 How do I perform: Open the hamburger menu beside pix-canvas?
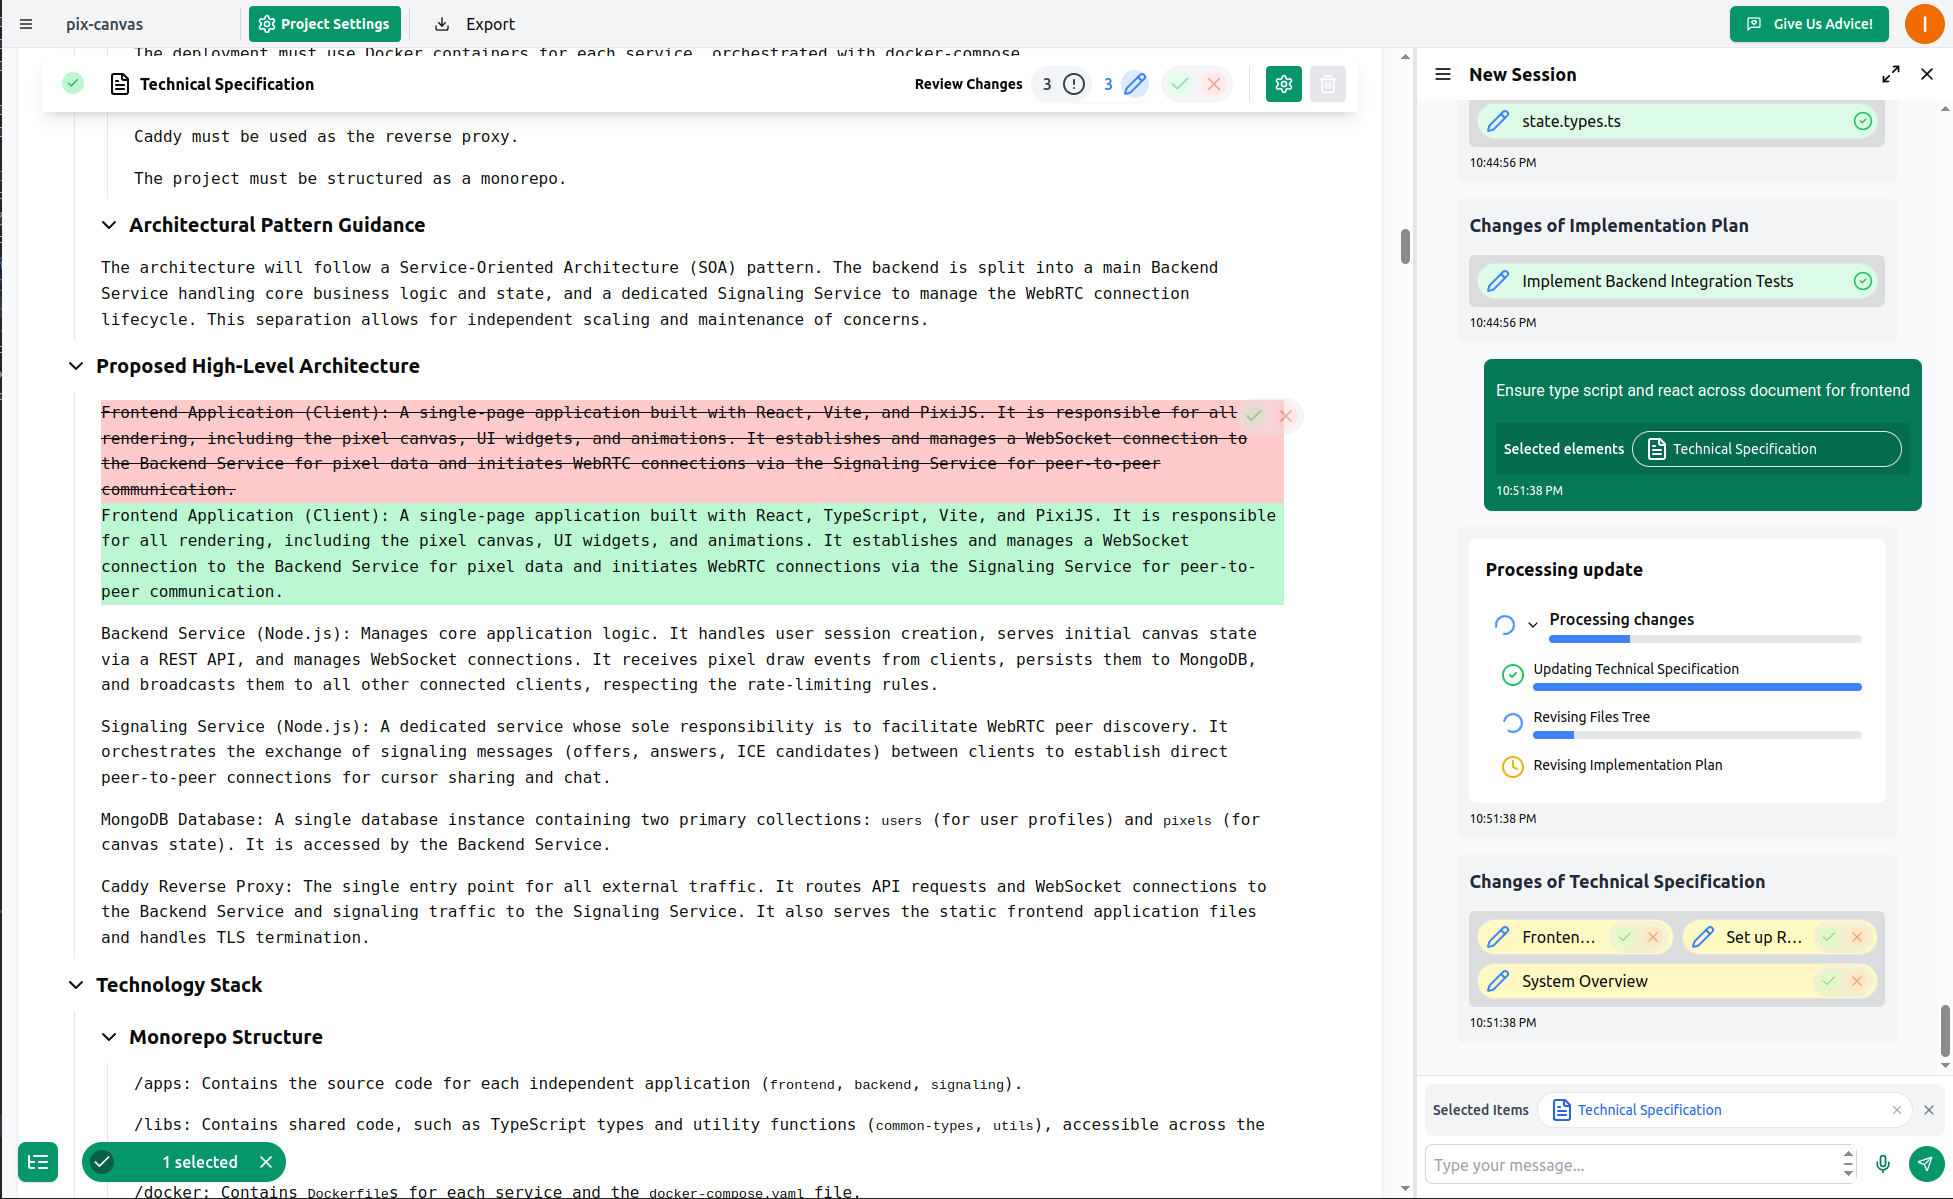(x=26, y=24)
